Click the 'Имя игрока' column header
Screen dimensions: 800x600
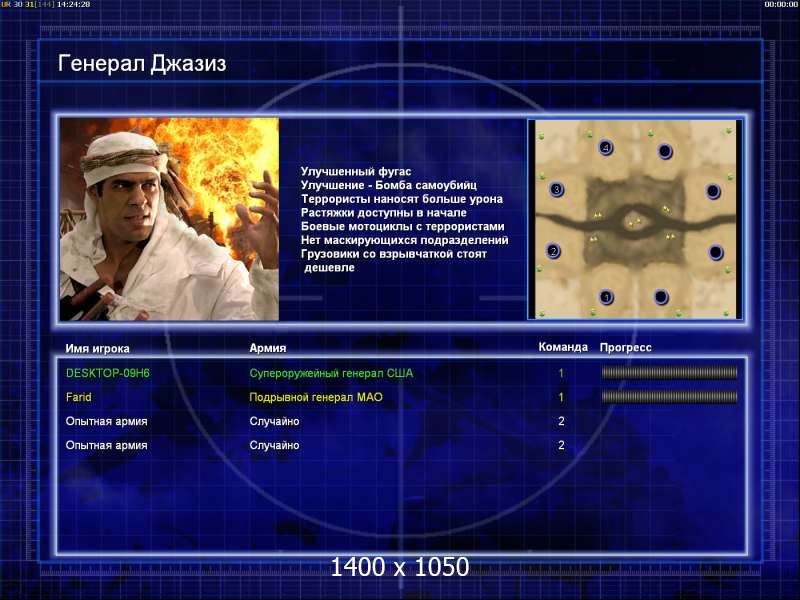[97, 348]
